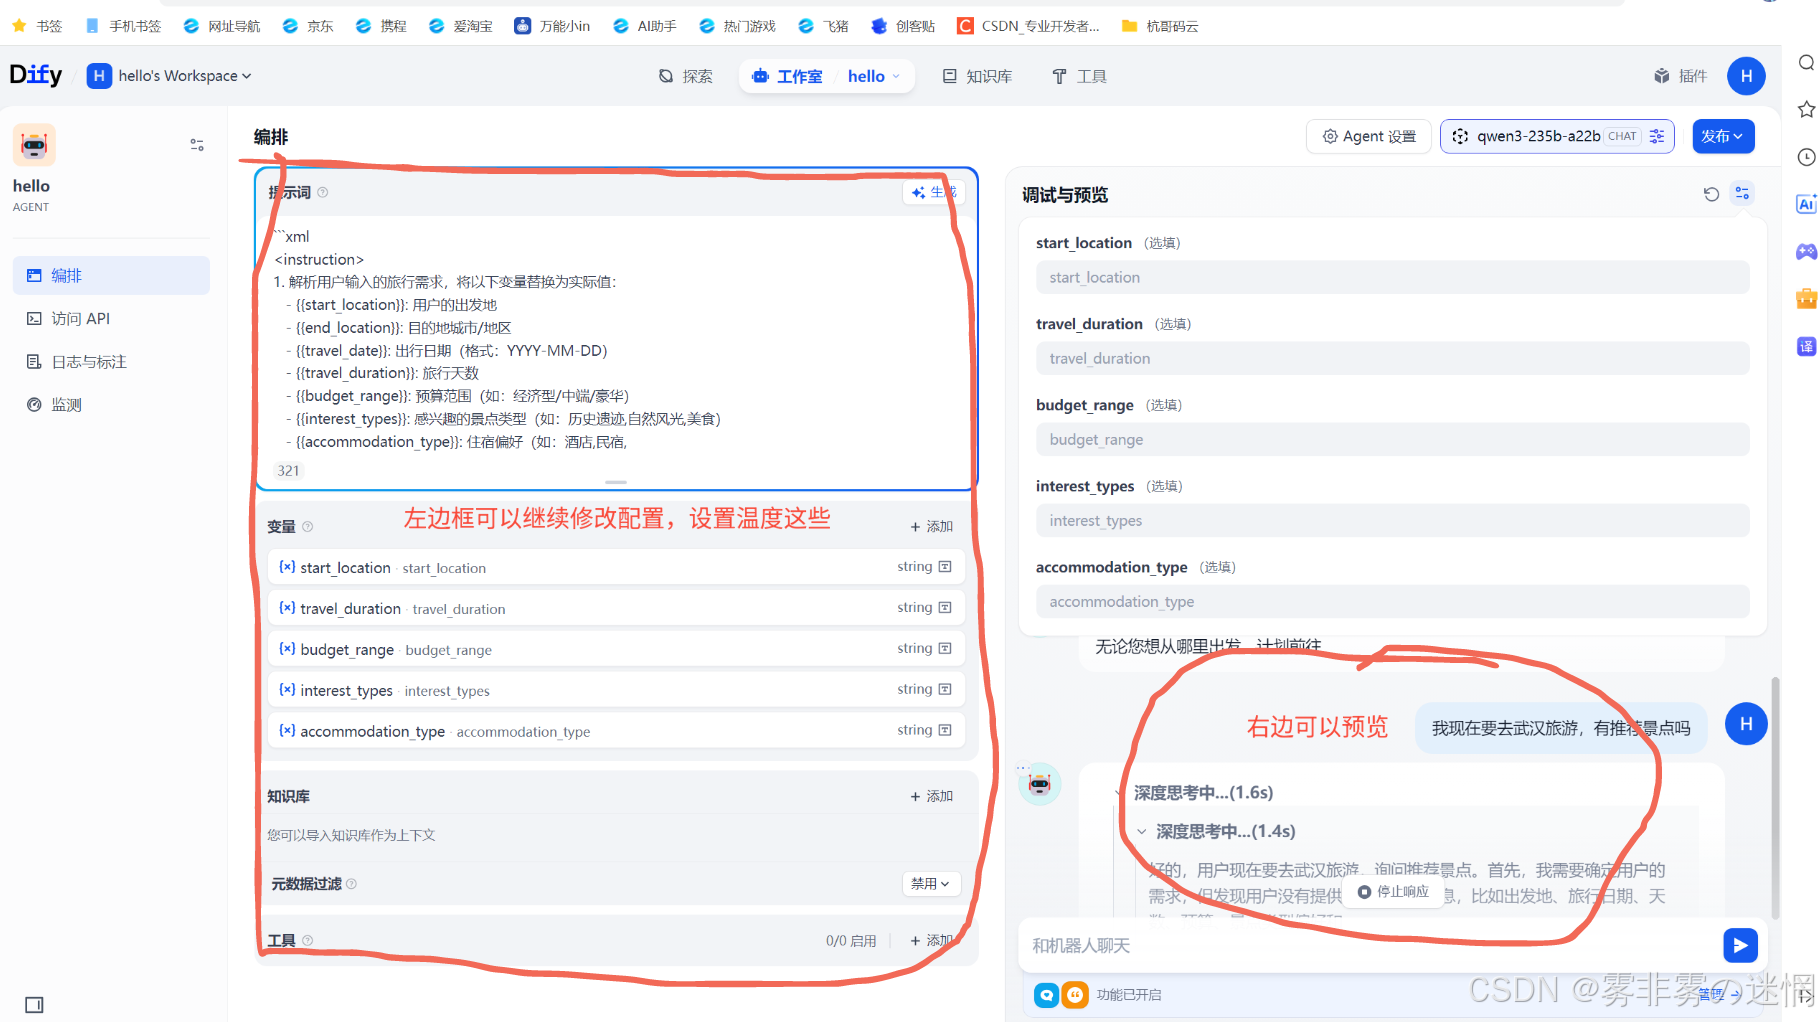Open settings icon of accommodation_type variable row

coord(945,731)
